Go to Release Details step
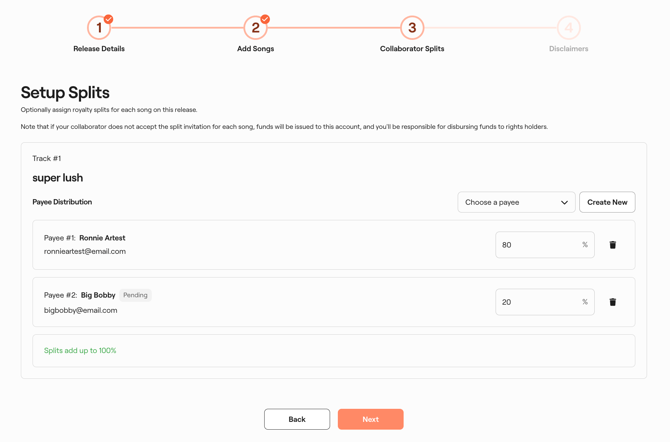Viewport: 670px width, 442px height. point(99,49)
